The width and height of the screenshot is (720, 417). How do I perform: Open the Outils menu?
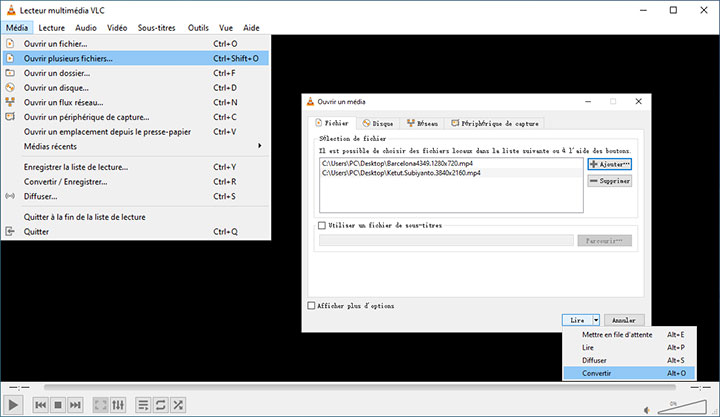coord(198,28)
